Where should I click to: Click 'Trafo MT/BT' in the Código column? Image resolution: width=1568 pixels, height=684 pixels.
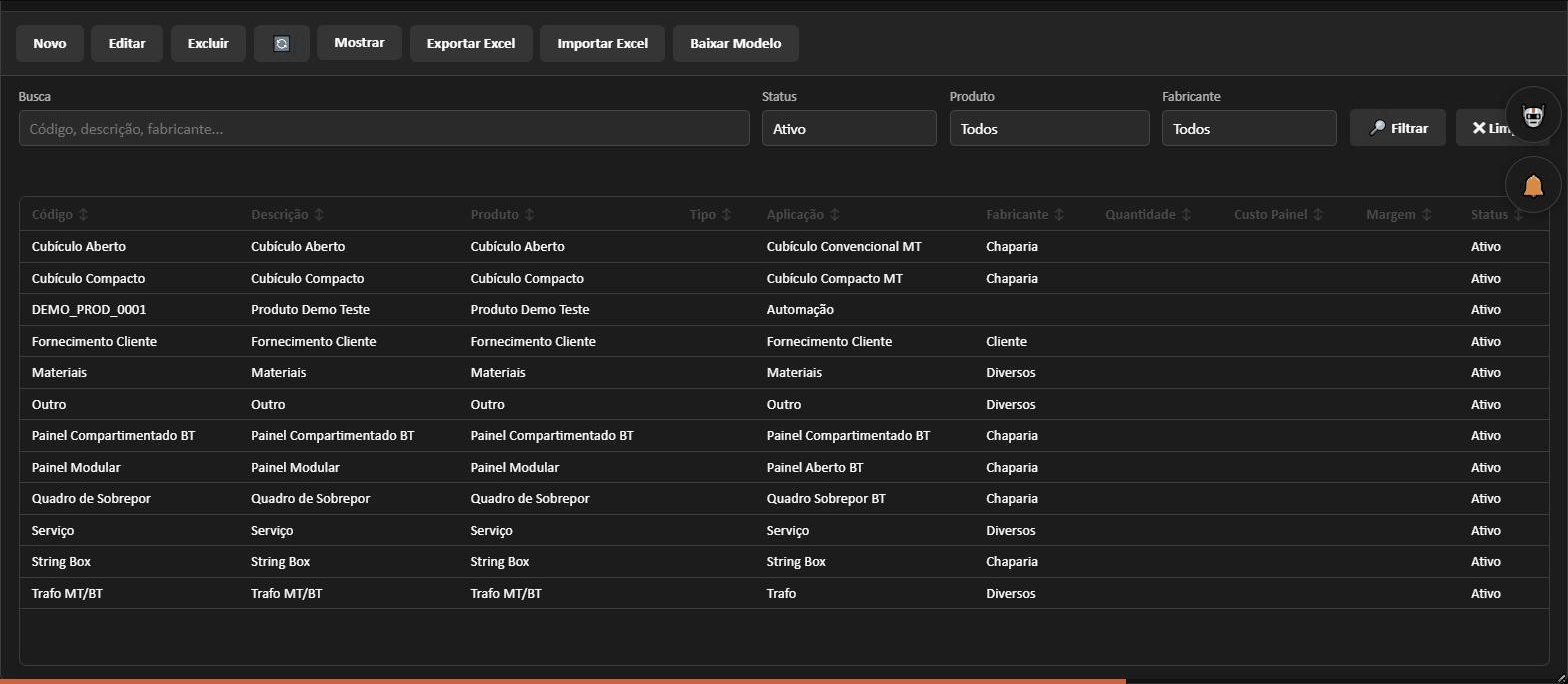(67, 593)
